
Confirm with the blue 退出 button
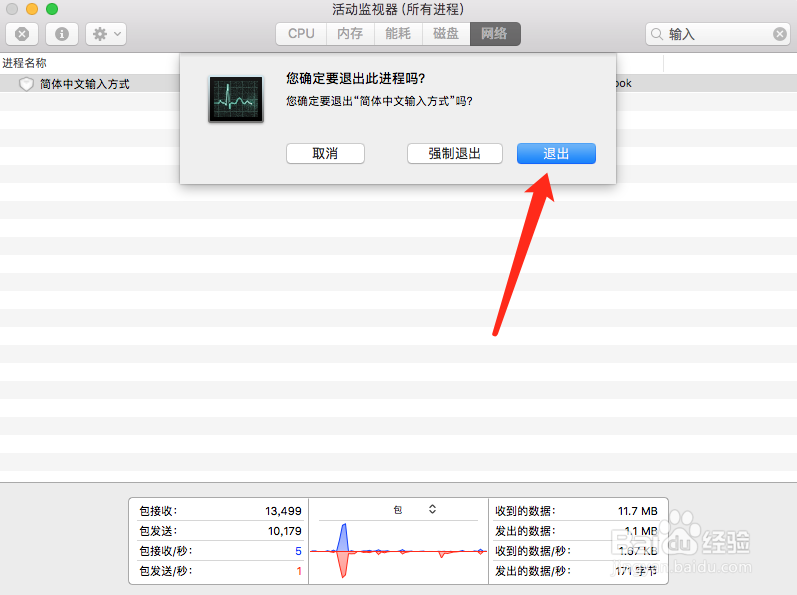click(x=556, y=153)
